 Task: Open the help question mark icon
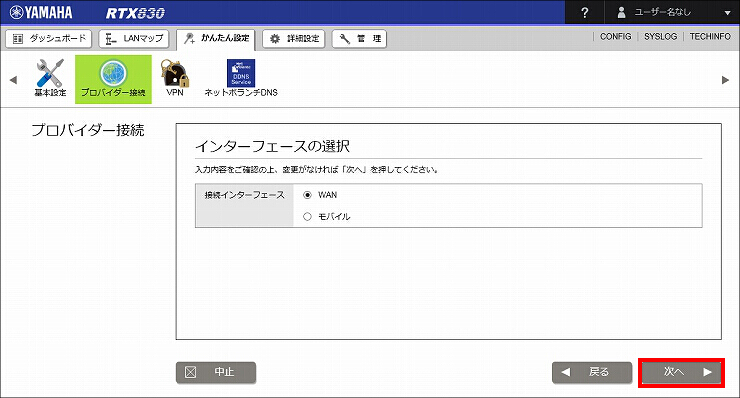pyautogui.click(x=585, y=13)
